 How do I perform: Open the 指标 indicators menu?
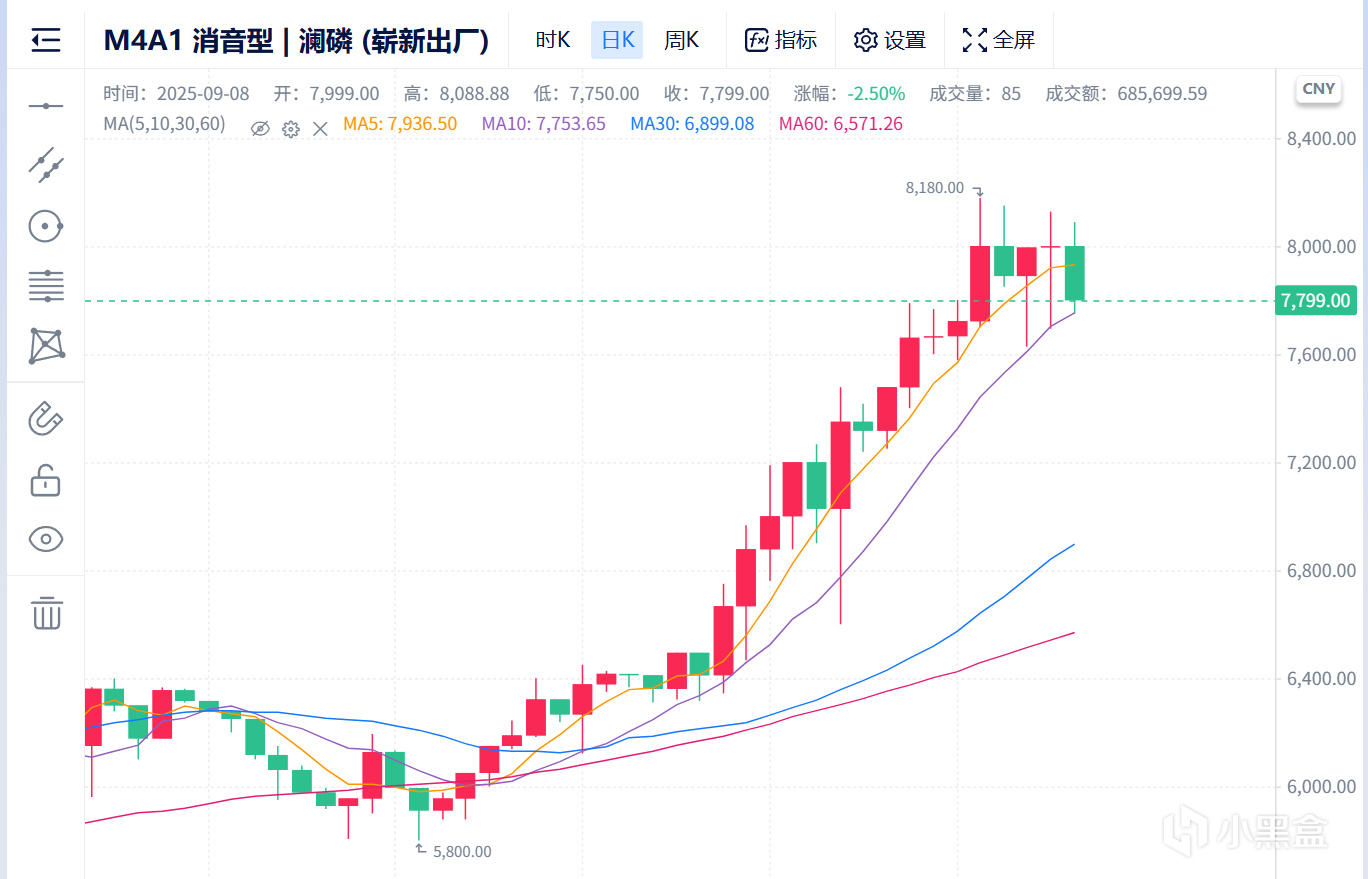[781, 40]
